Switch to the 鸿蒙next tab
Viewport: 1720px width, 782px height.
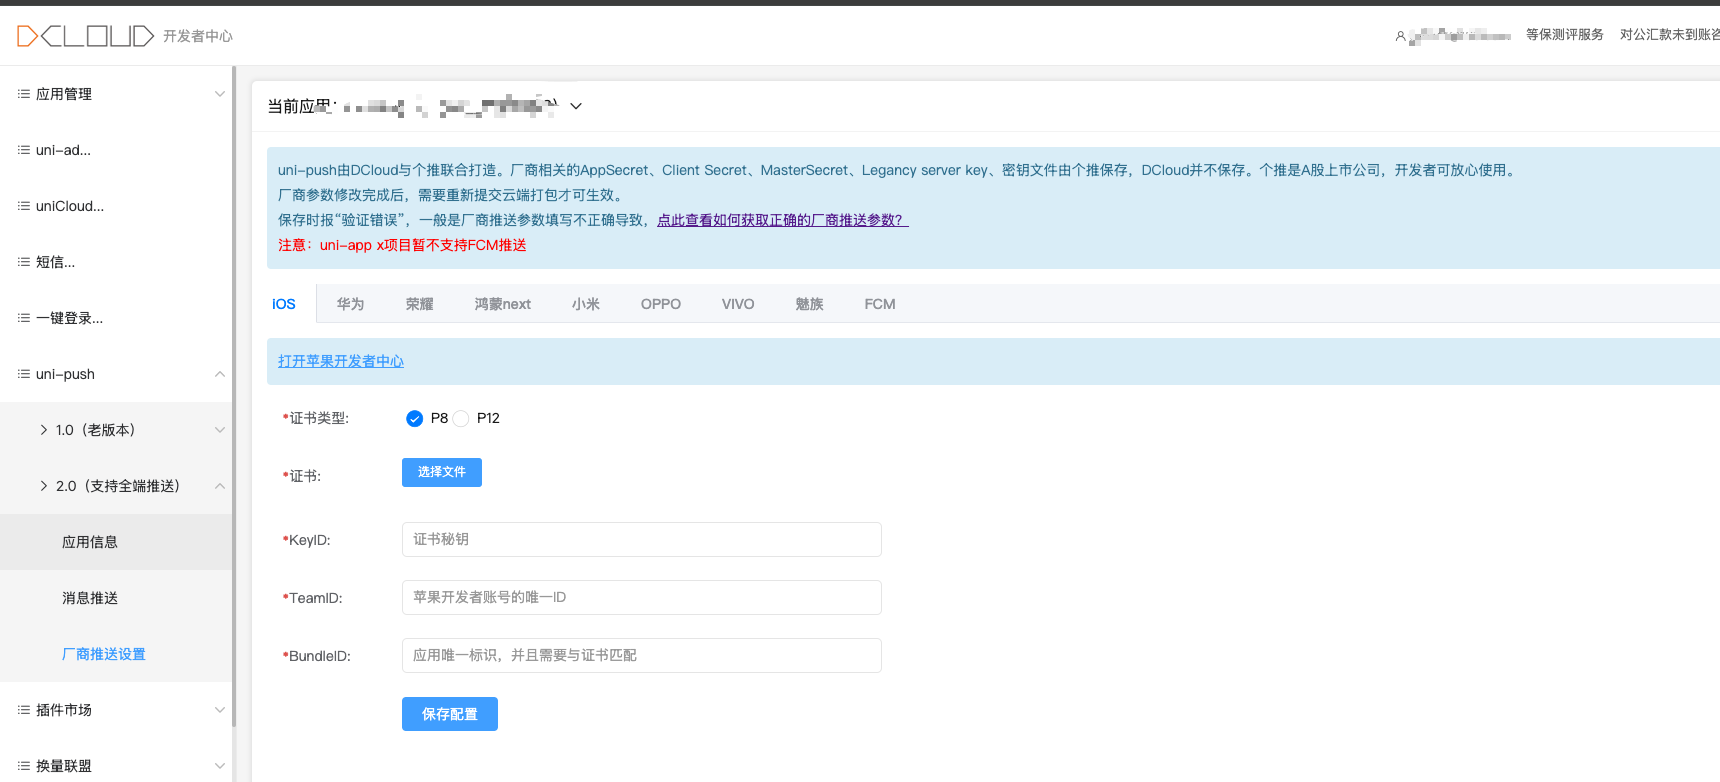503,304
